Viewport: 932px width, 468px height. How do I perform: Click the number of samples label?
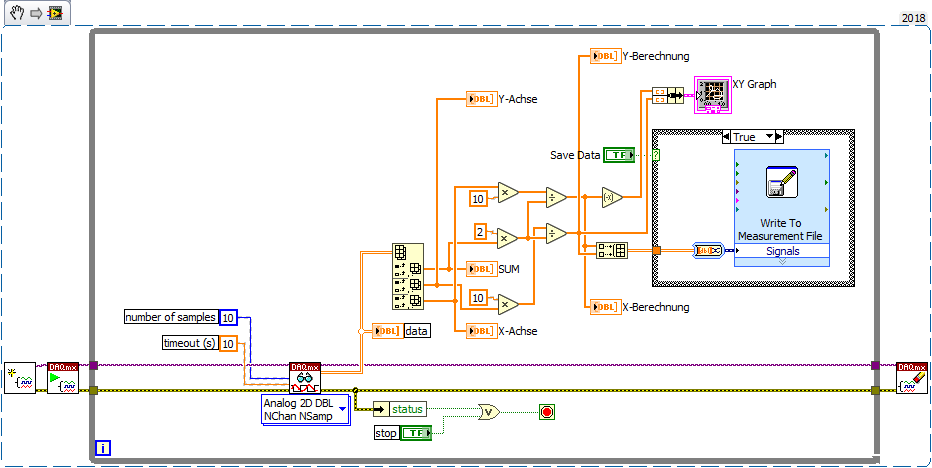[171, 317]
